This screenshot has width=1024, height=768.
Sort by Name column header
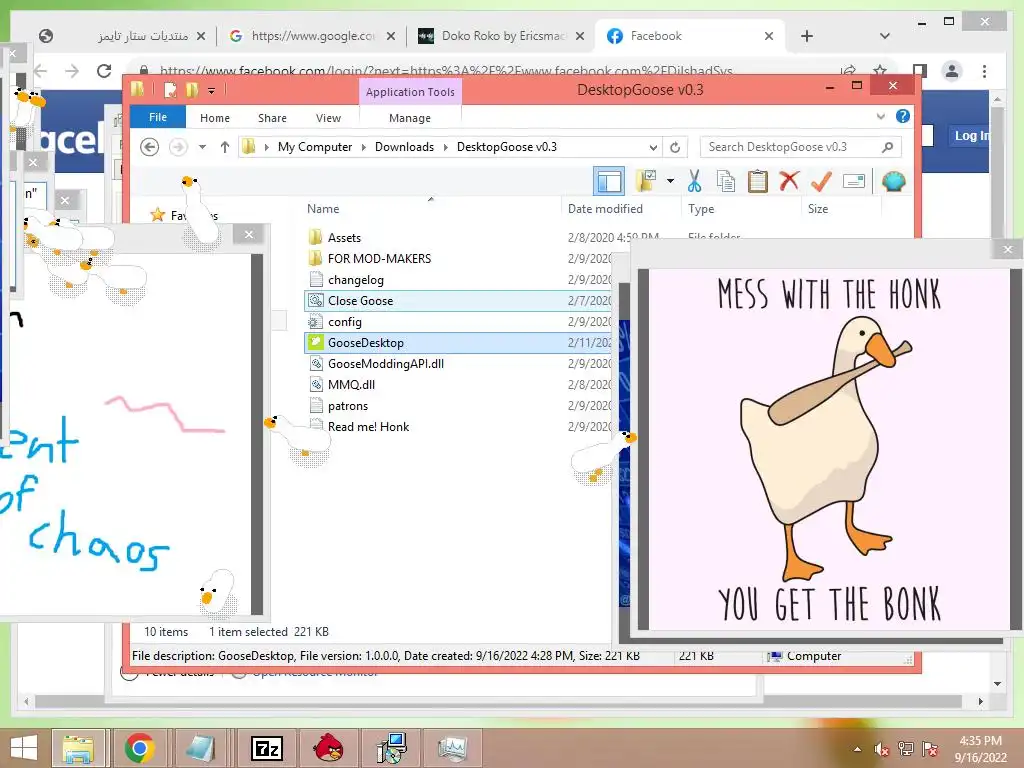(x=323, y=209)
